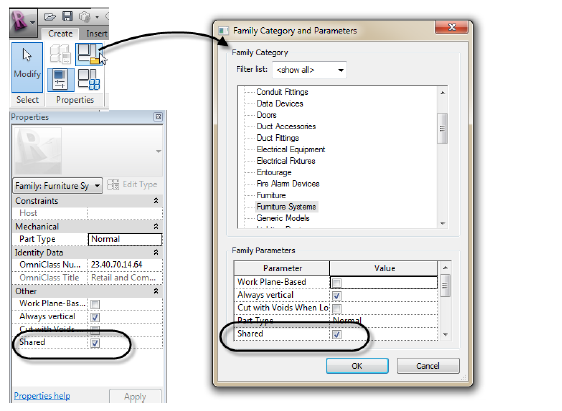
Task: Click the Save disk icon
Action: 67,16
